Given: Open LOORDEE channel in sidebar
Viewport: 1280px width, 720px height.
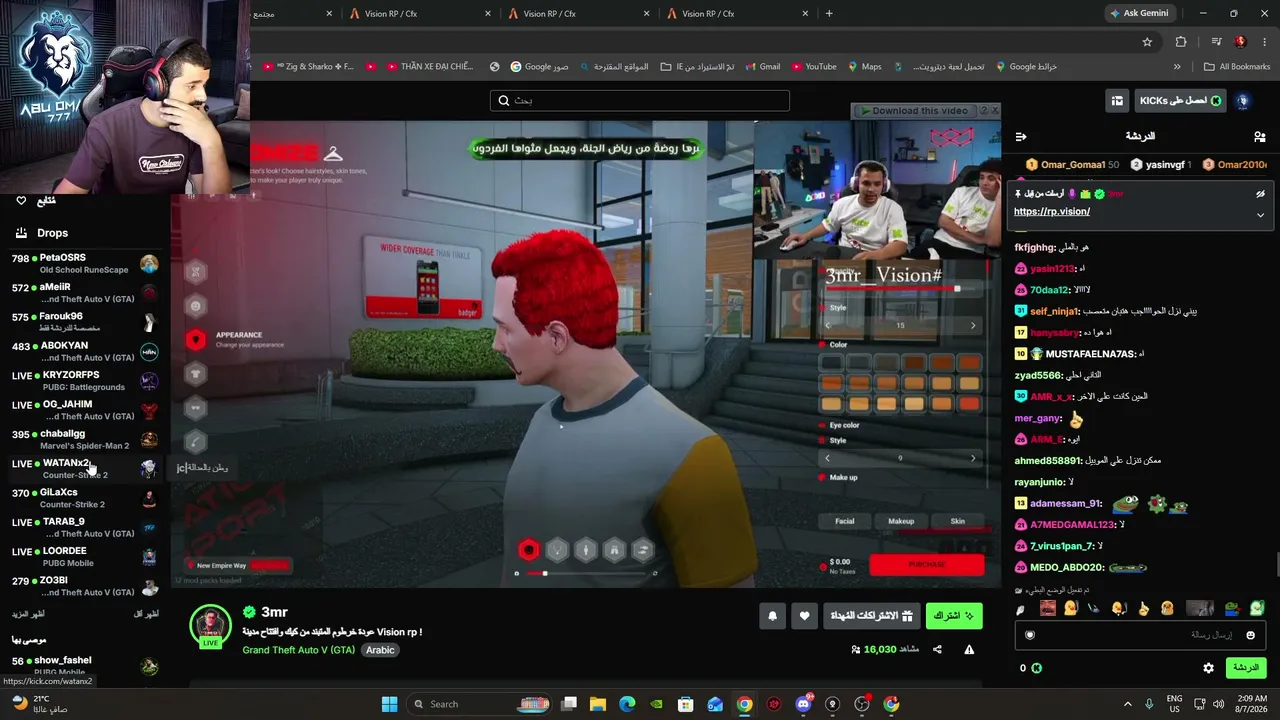Looking at the screenshot, I should coord(85,557).
